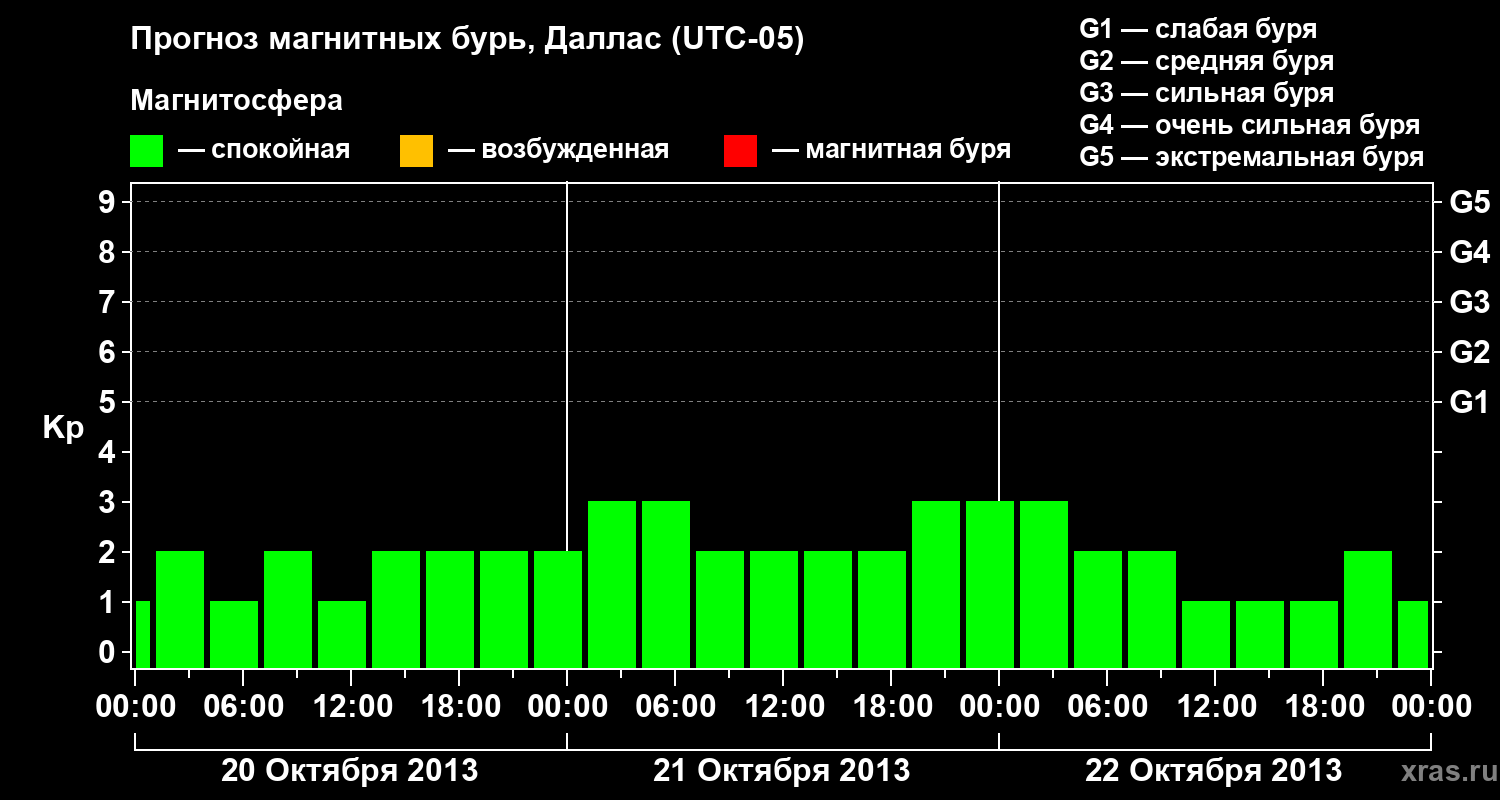
Task: Click the red 'магнитная буря' legend swatch
Action: (x=740, y=151)
